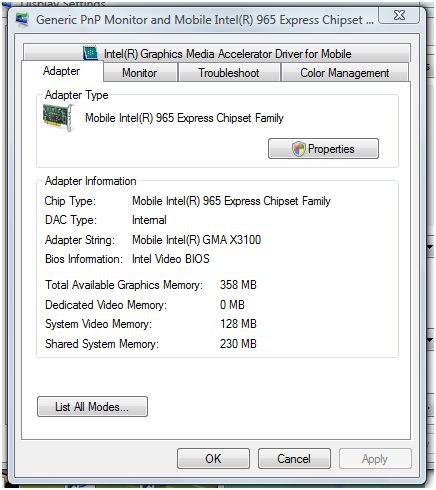Click the shield icon on the Properties button
436x490 pixels.
tap(299, 149)
